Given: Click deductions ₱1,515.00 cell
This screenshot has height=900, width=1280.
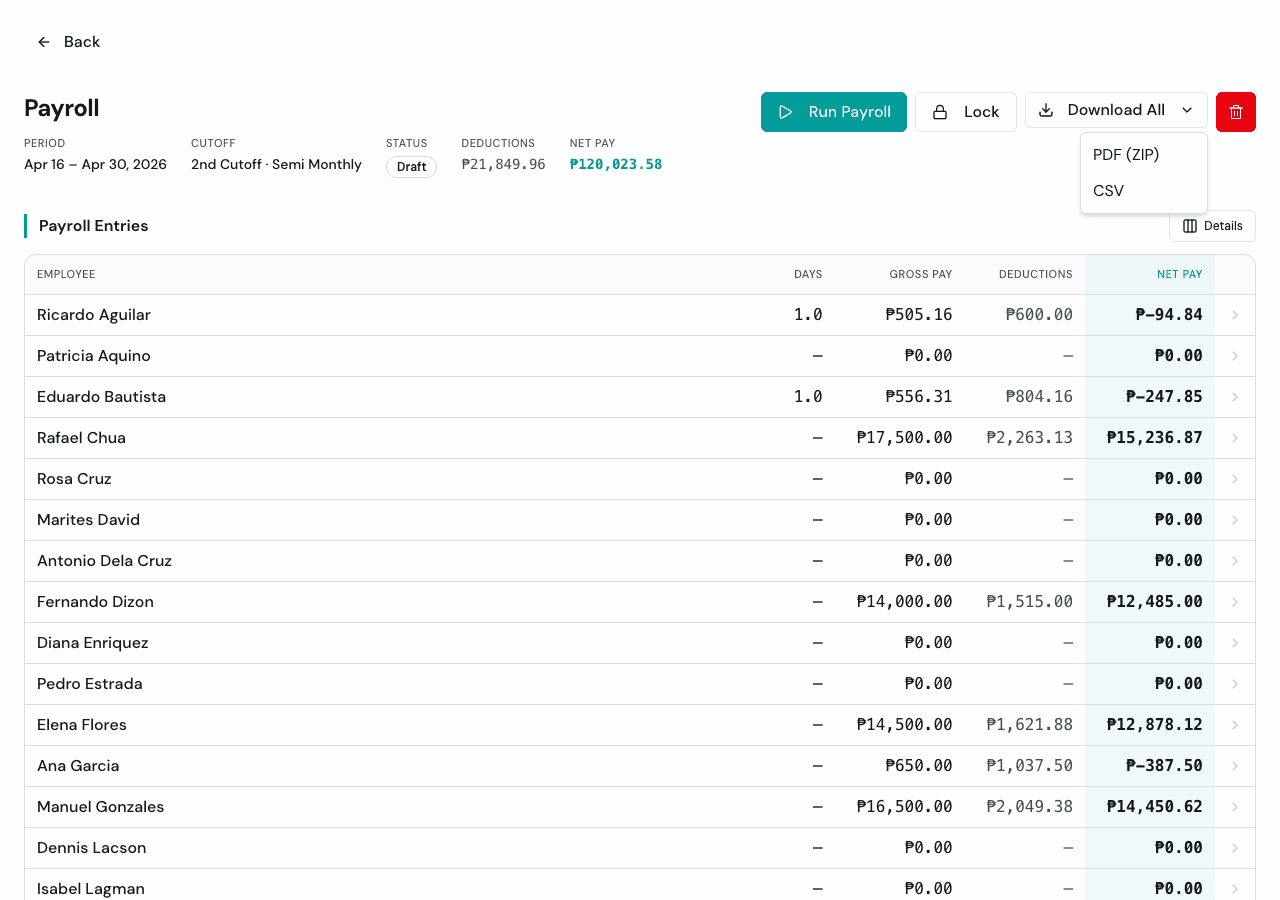Looking at the screenshot, I should coord(1029,602).
